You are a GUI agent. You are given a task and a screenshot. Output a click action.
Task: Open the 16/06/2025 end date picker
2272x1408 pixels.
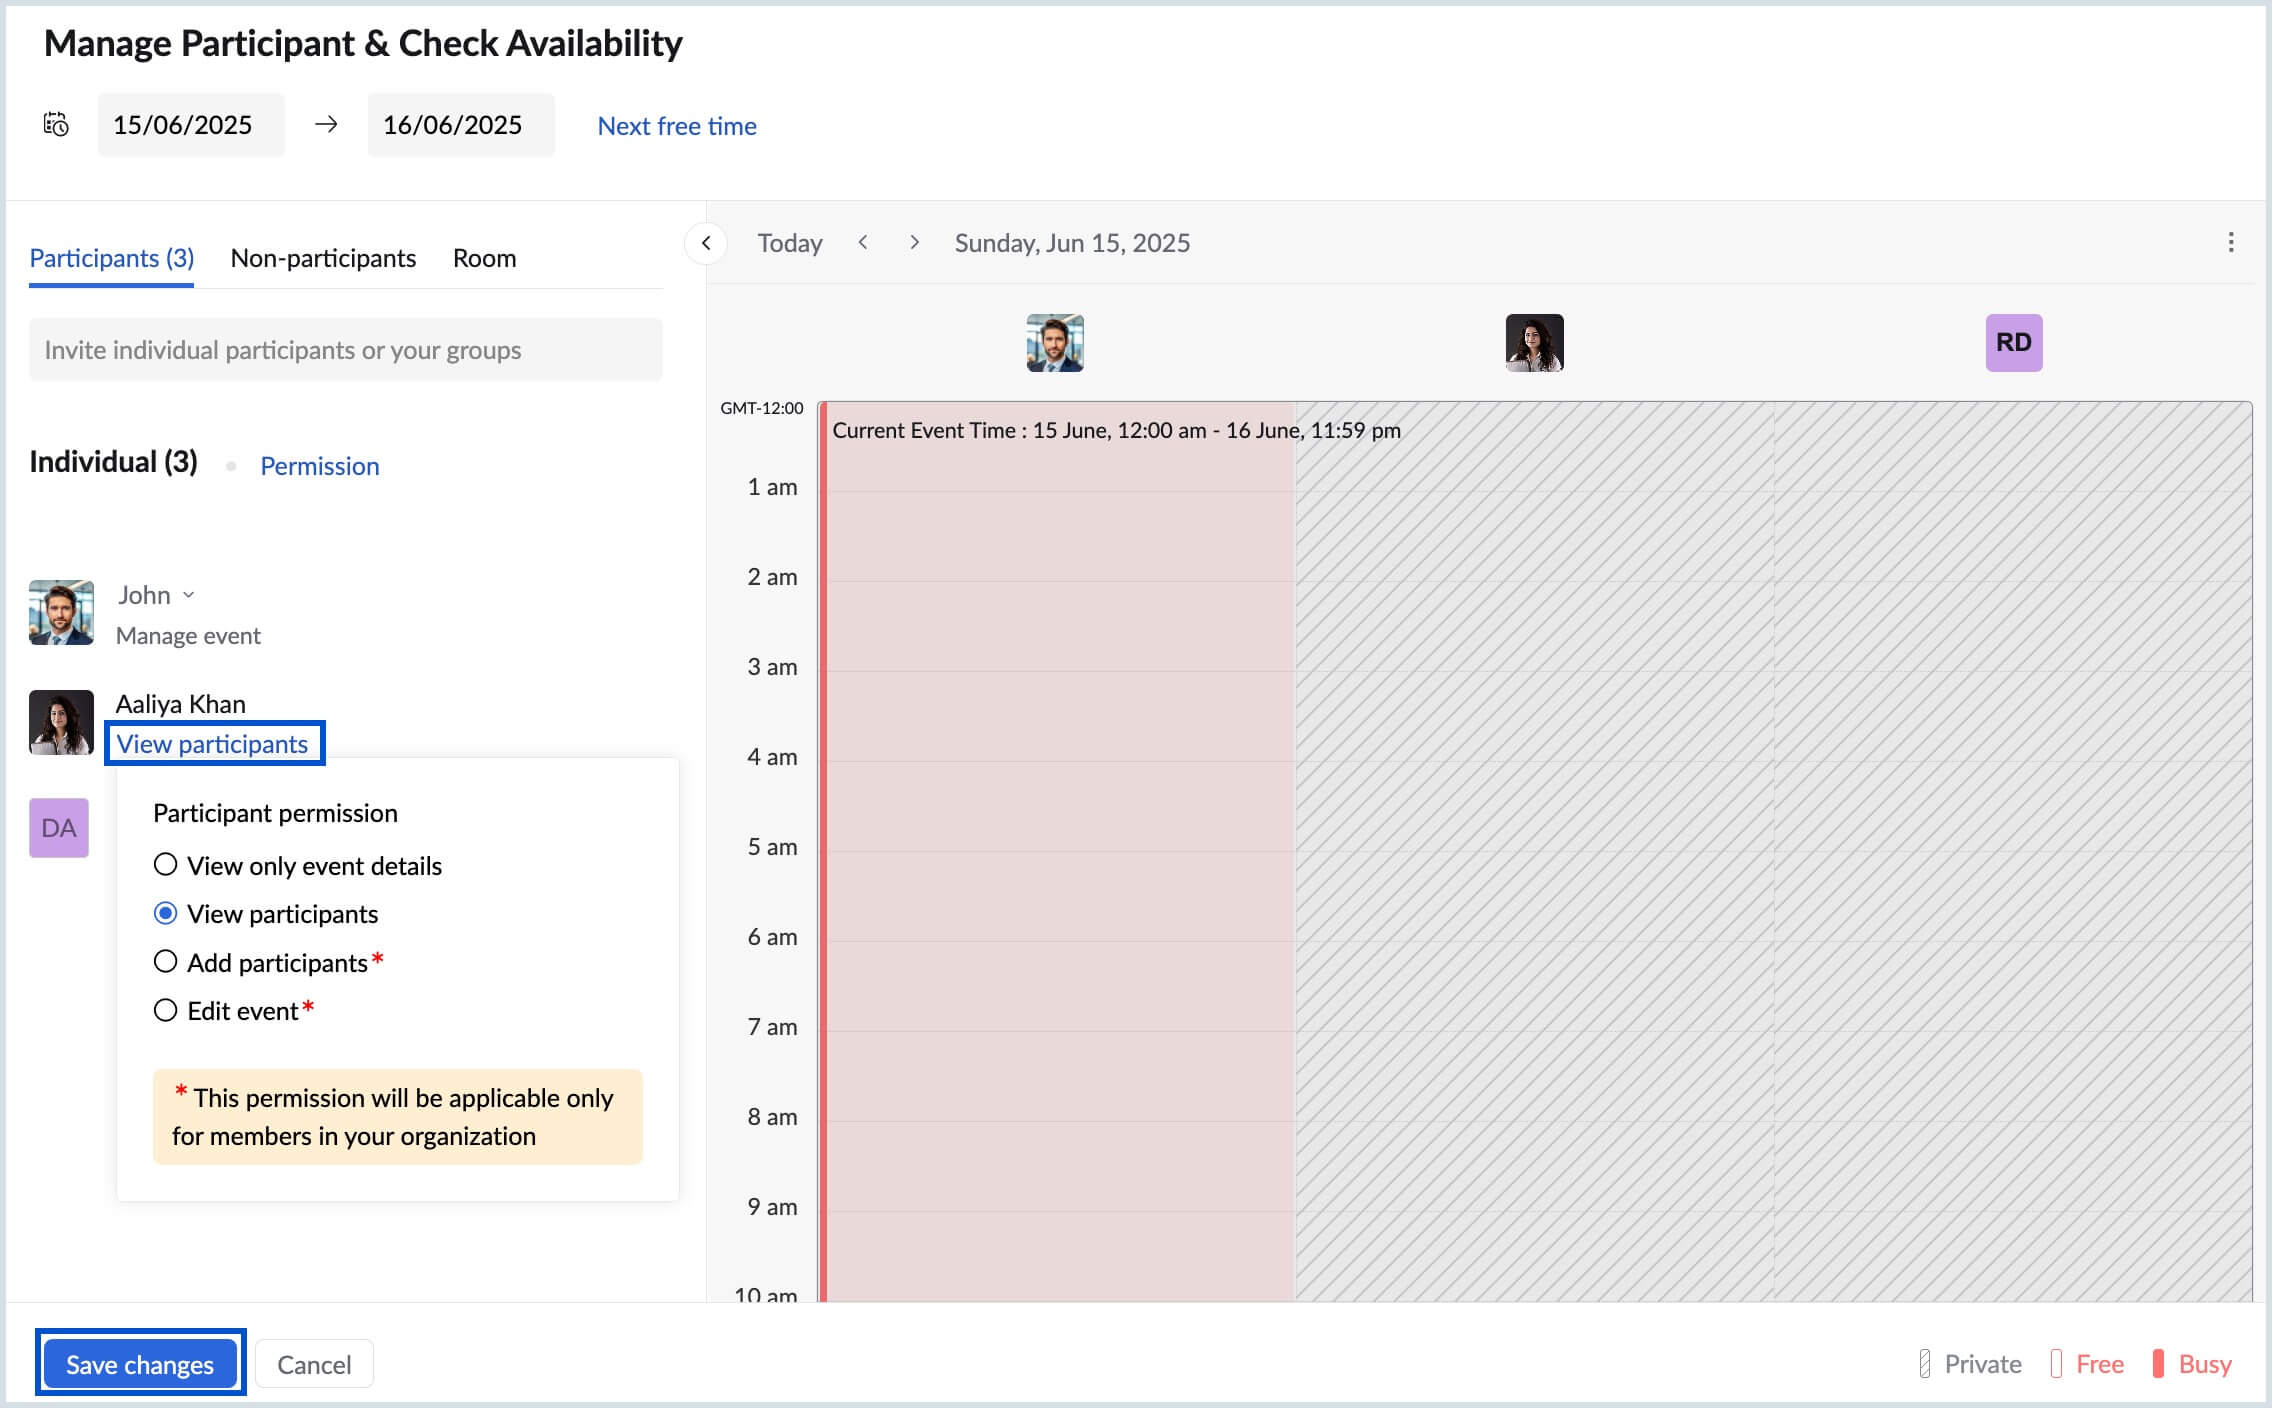460,125
